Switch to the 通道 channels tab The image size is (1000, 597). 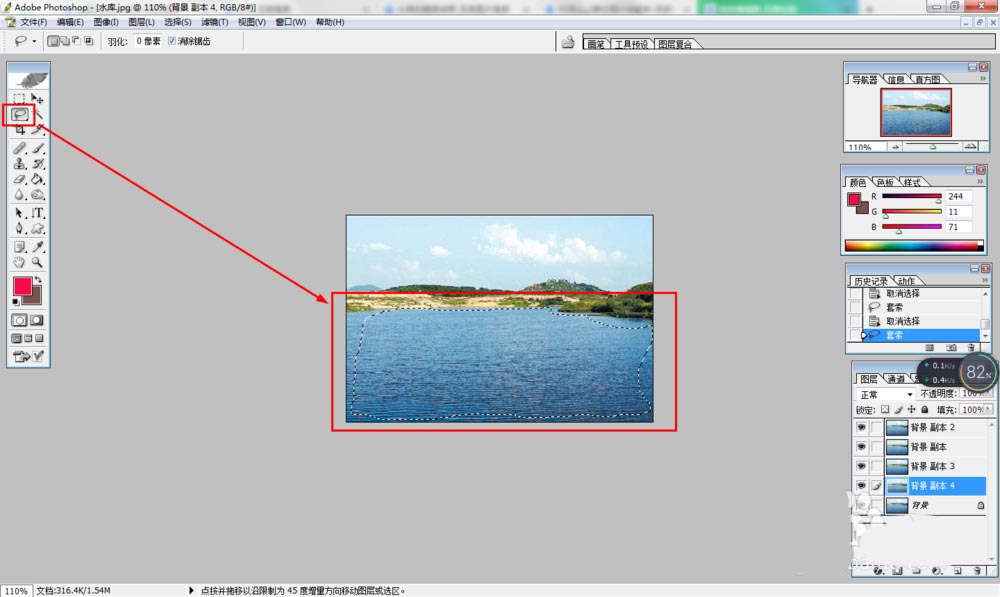click(896, 379)
